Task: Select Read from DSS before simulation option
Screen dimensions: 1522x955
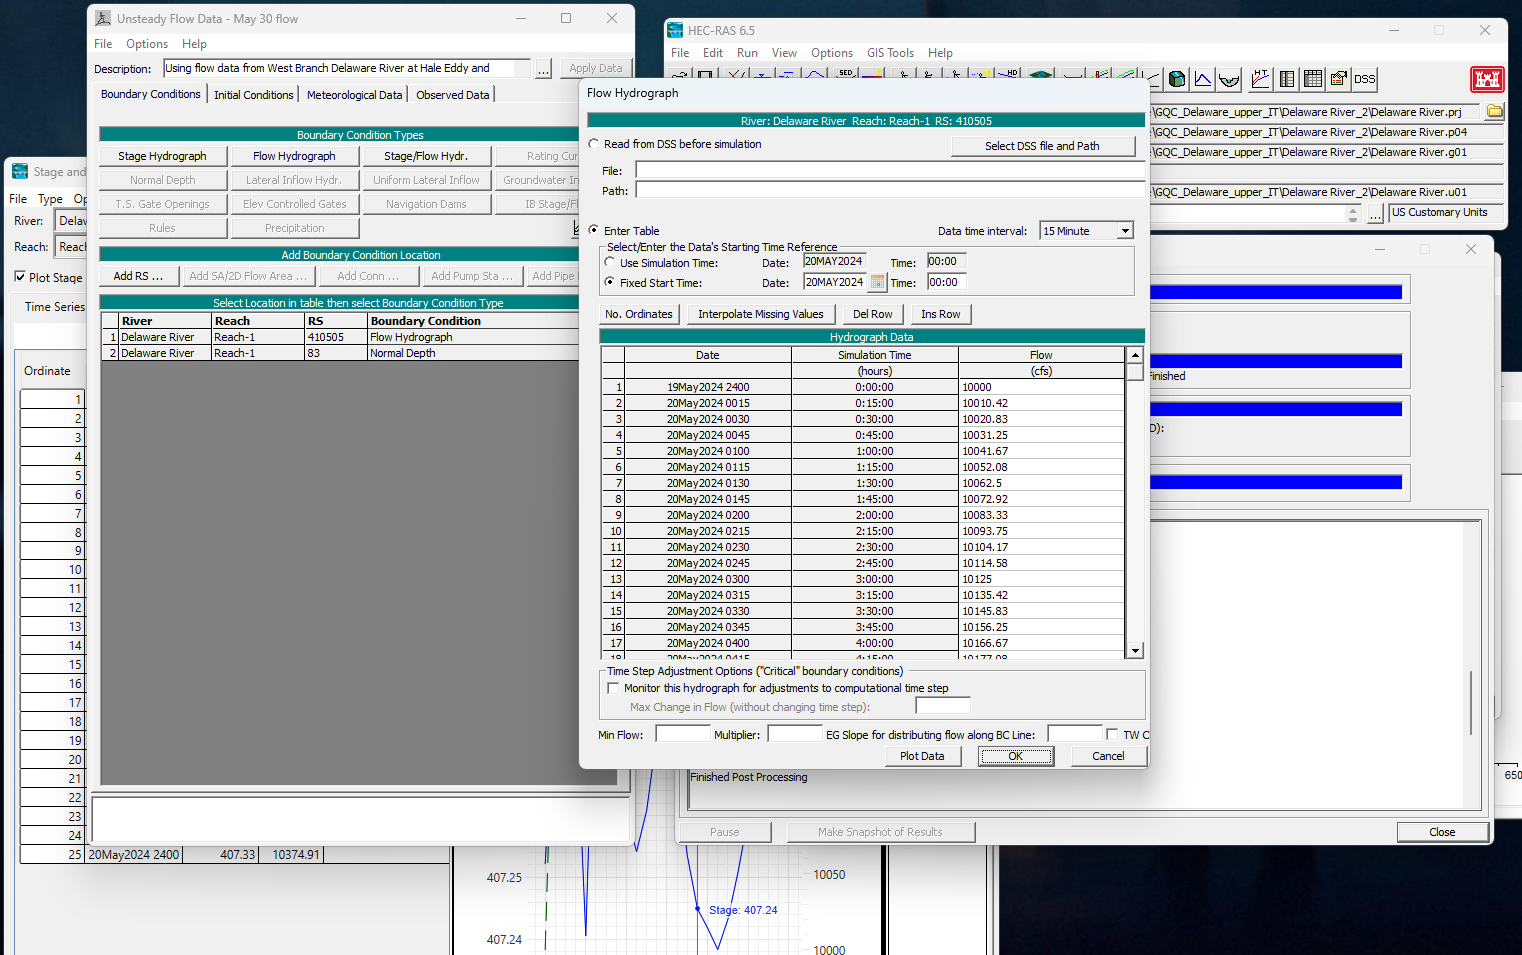Action: tap(594, 144)
